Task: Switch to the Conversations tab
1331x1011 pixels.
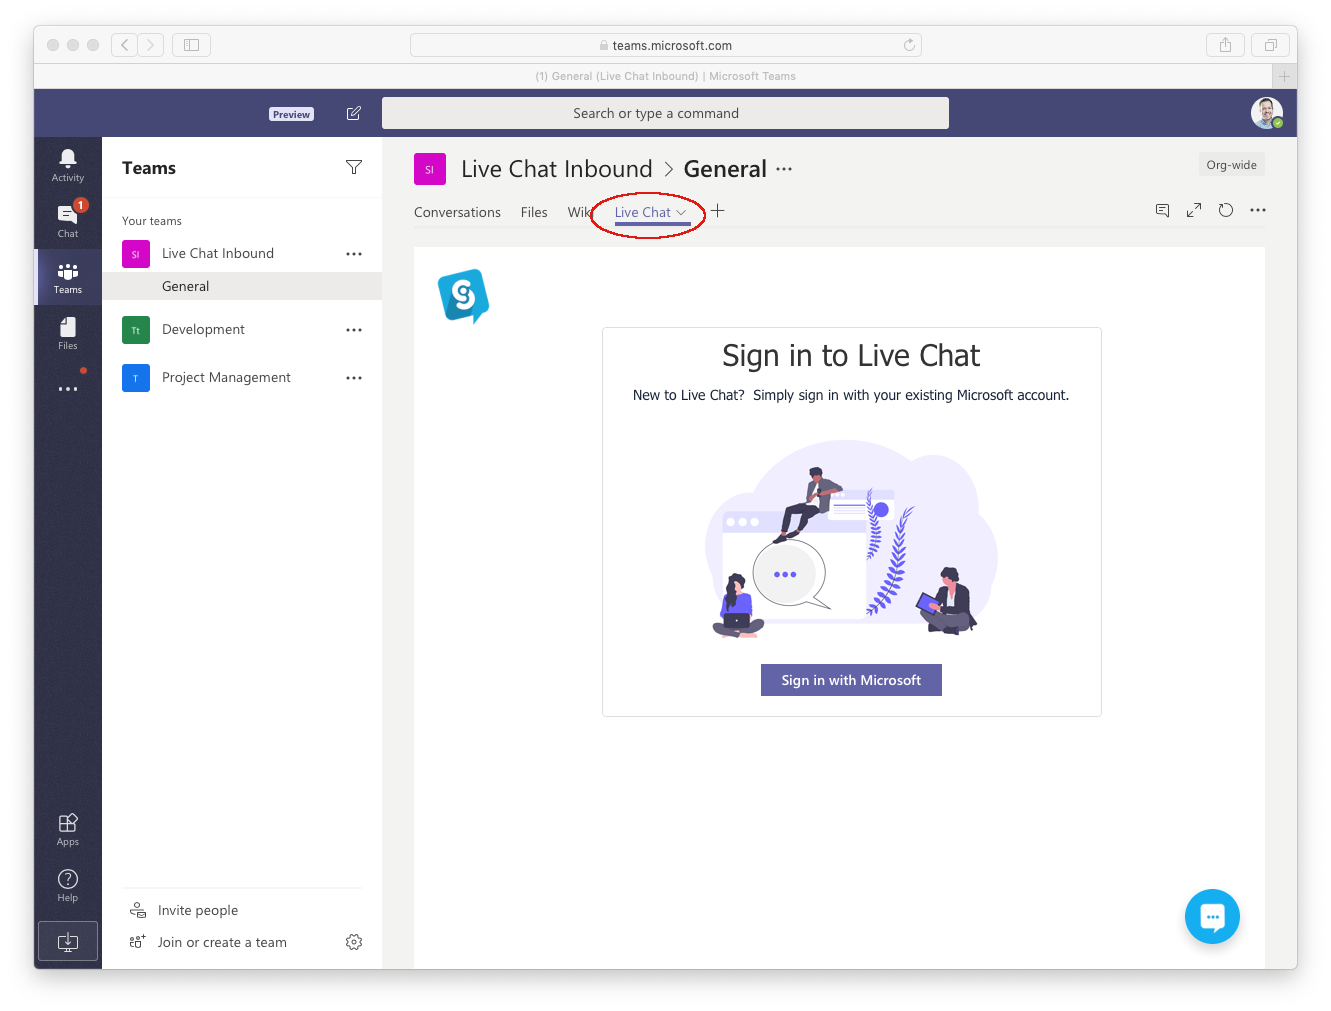Action: pyautogui.click(x=457, y=212)
